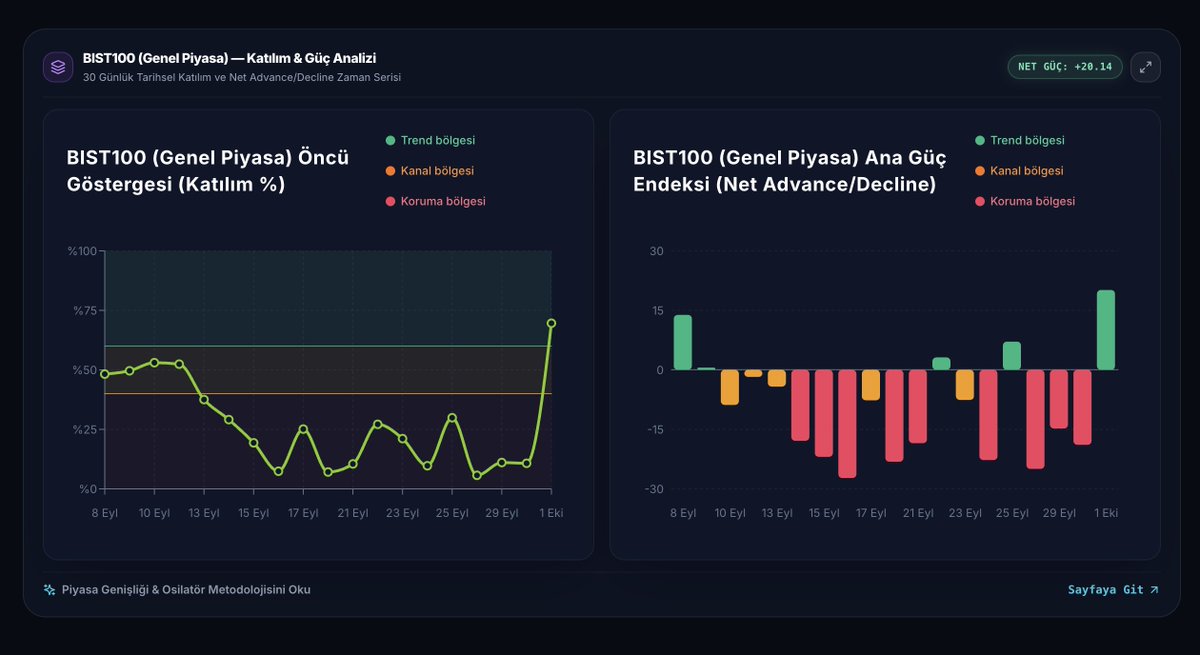Toggle Koruma bölgesi legend in Ana Güç chart
This screenshot has width=1200, height=655.
1025,201
